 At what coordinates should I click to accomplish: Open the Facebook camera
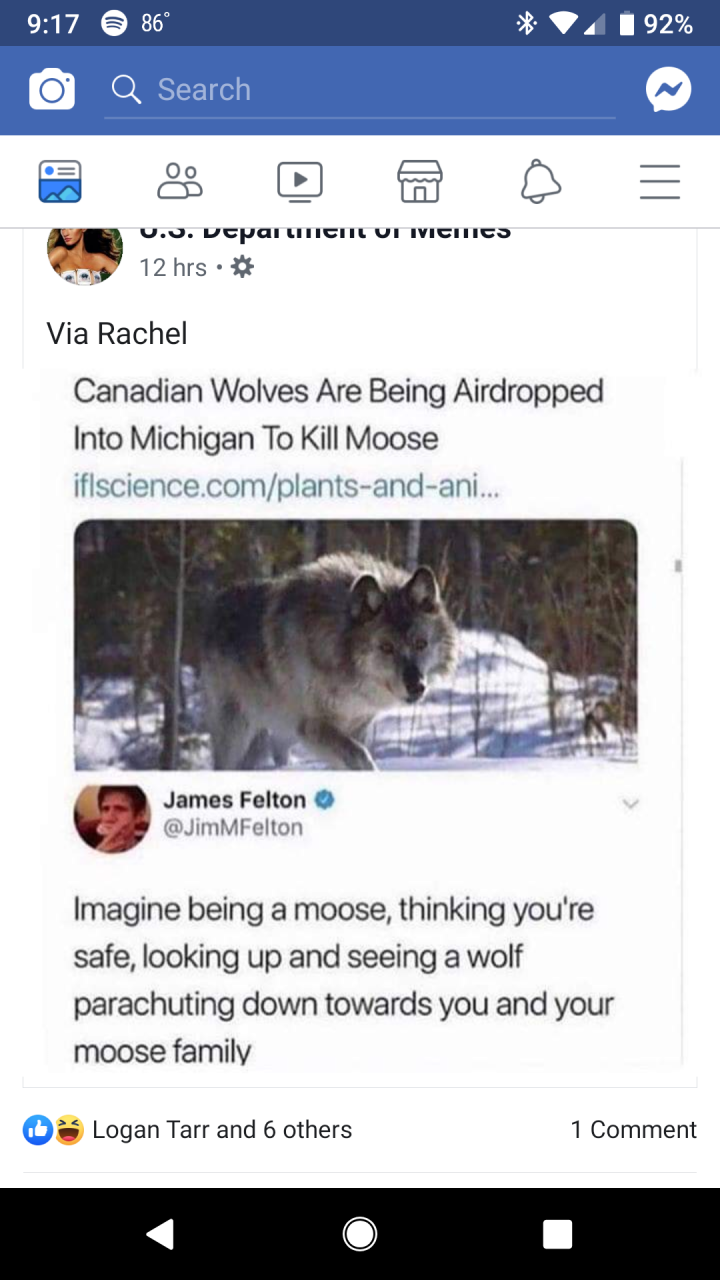pyautogui.click(x=52, y=90)
